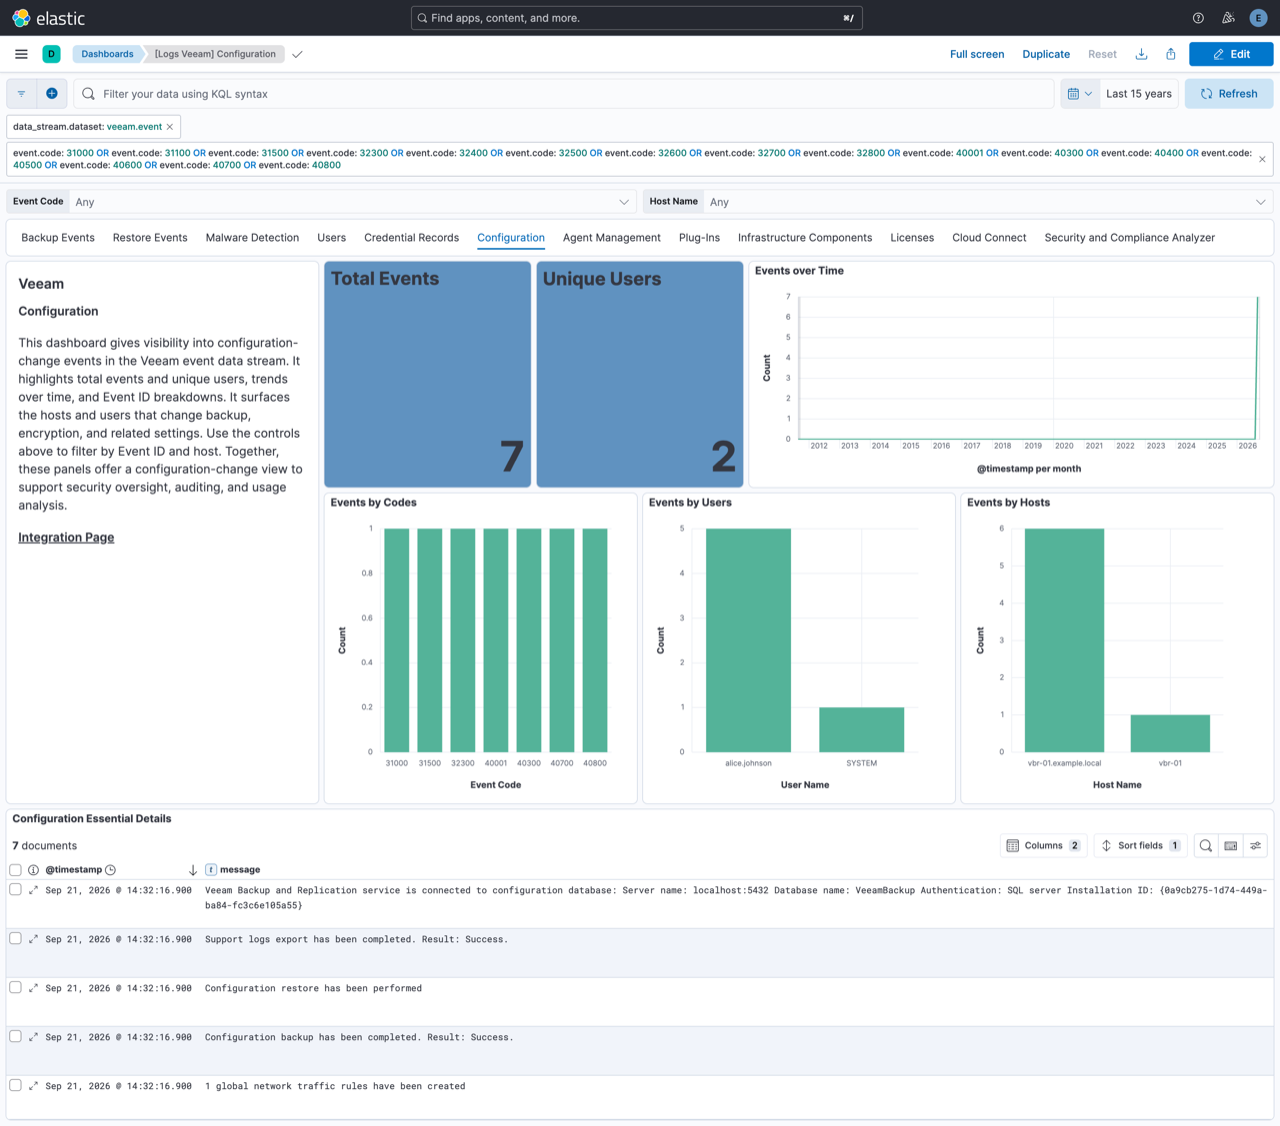Open the Sort fields selector
The image size is (1280, 1126).
[1141, 846]
